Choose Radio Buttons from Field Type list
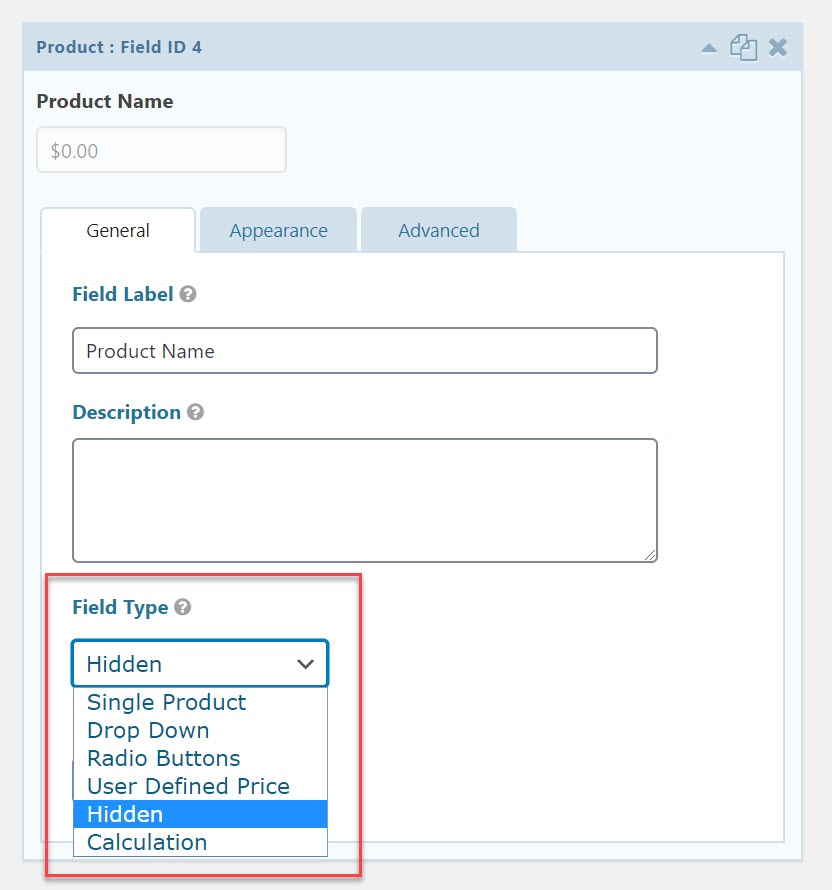Screen dimensions: 832x890 point(200,758)
